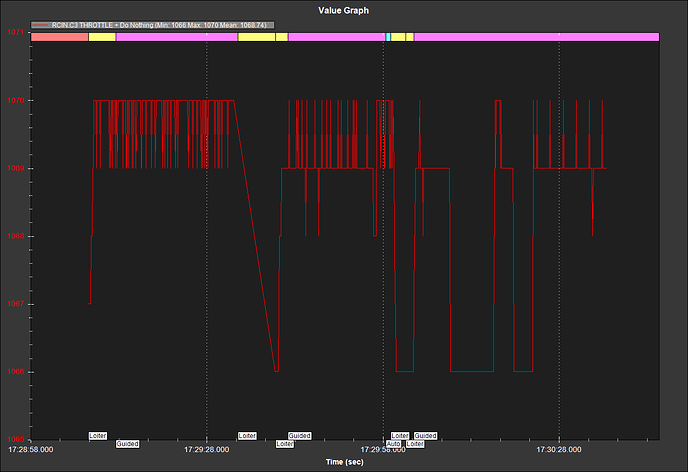Viewport: 688px width, 472px height.
Task: Click the long magenta segment at bar's right end
Action: pyautogui.click(x=535, y=37)
